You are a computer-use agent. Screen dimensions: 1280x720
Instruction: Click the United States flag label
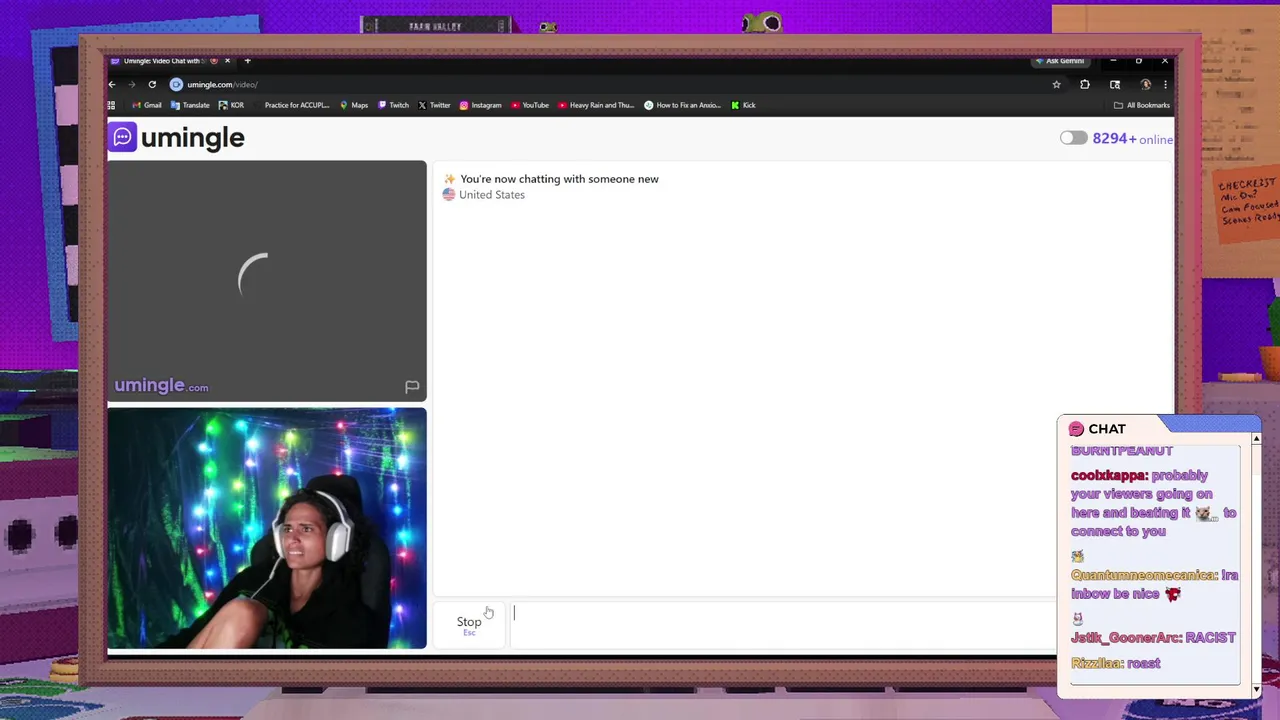point(483,195)
